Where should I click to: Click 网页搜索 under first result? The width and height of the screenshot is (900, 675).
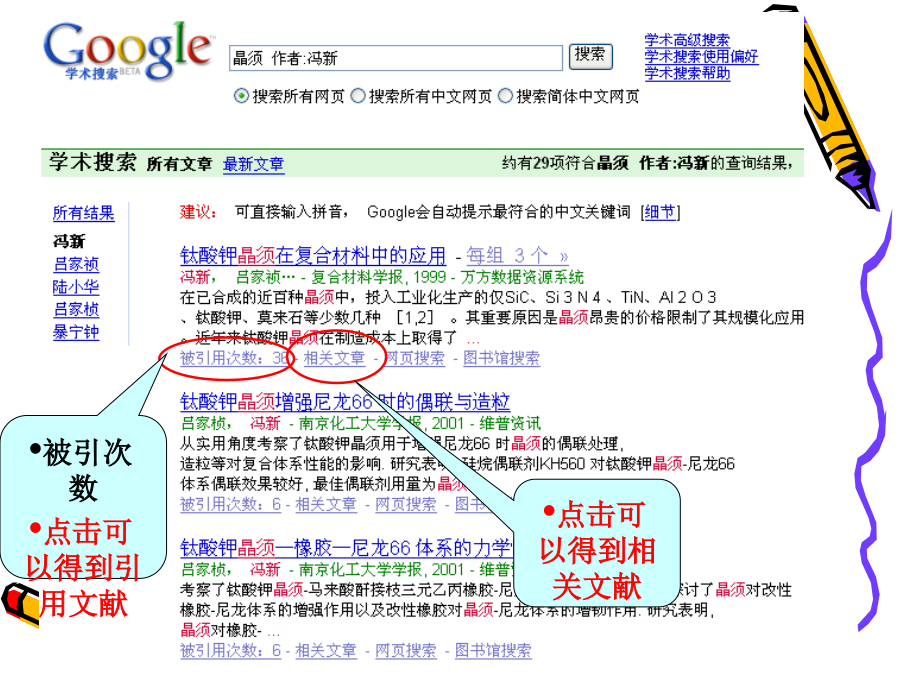tap(414, 358)
